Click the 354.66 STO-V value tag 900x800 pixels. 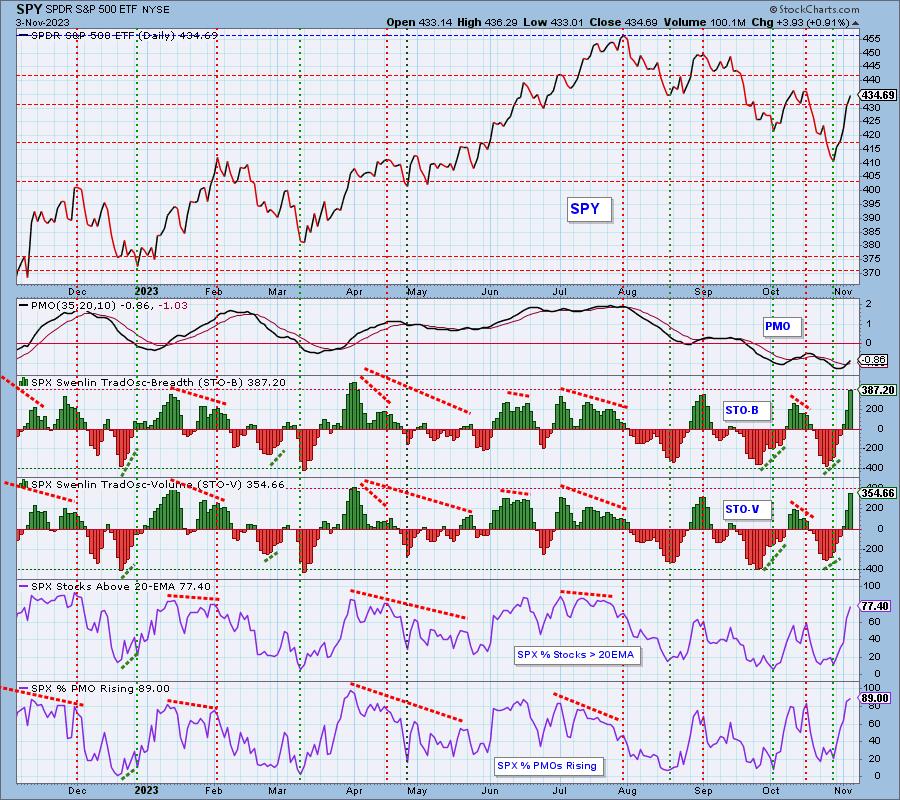pos(878,494)
